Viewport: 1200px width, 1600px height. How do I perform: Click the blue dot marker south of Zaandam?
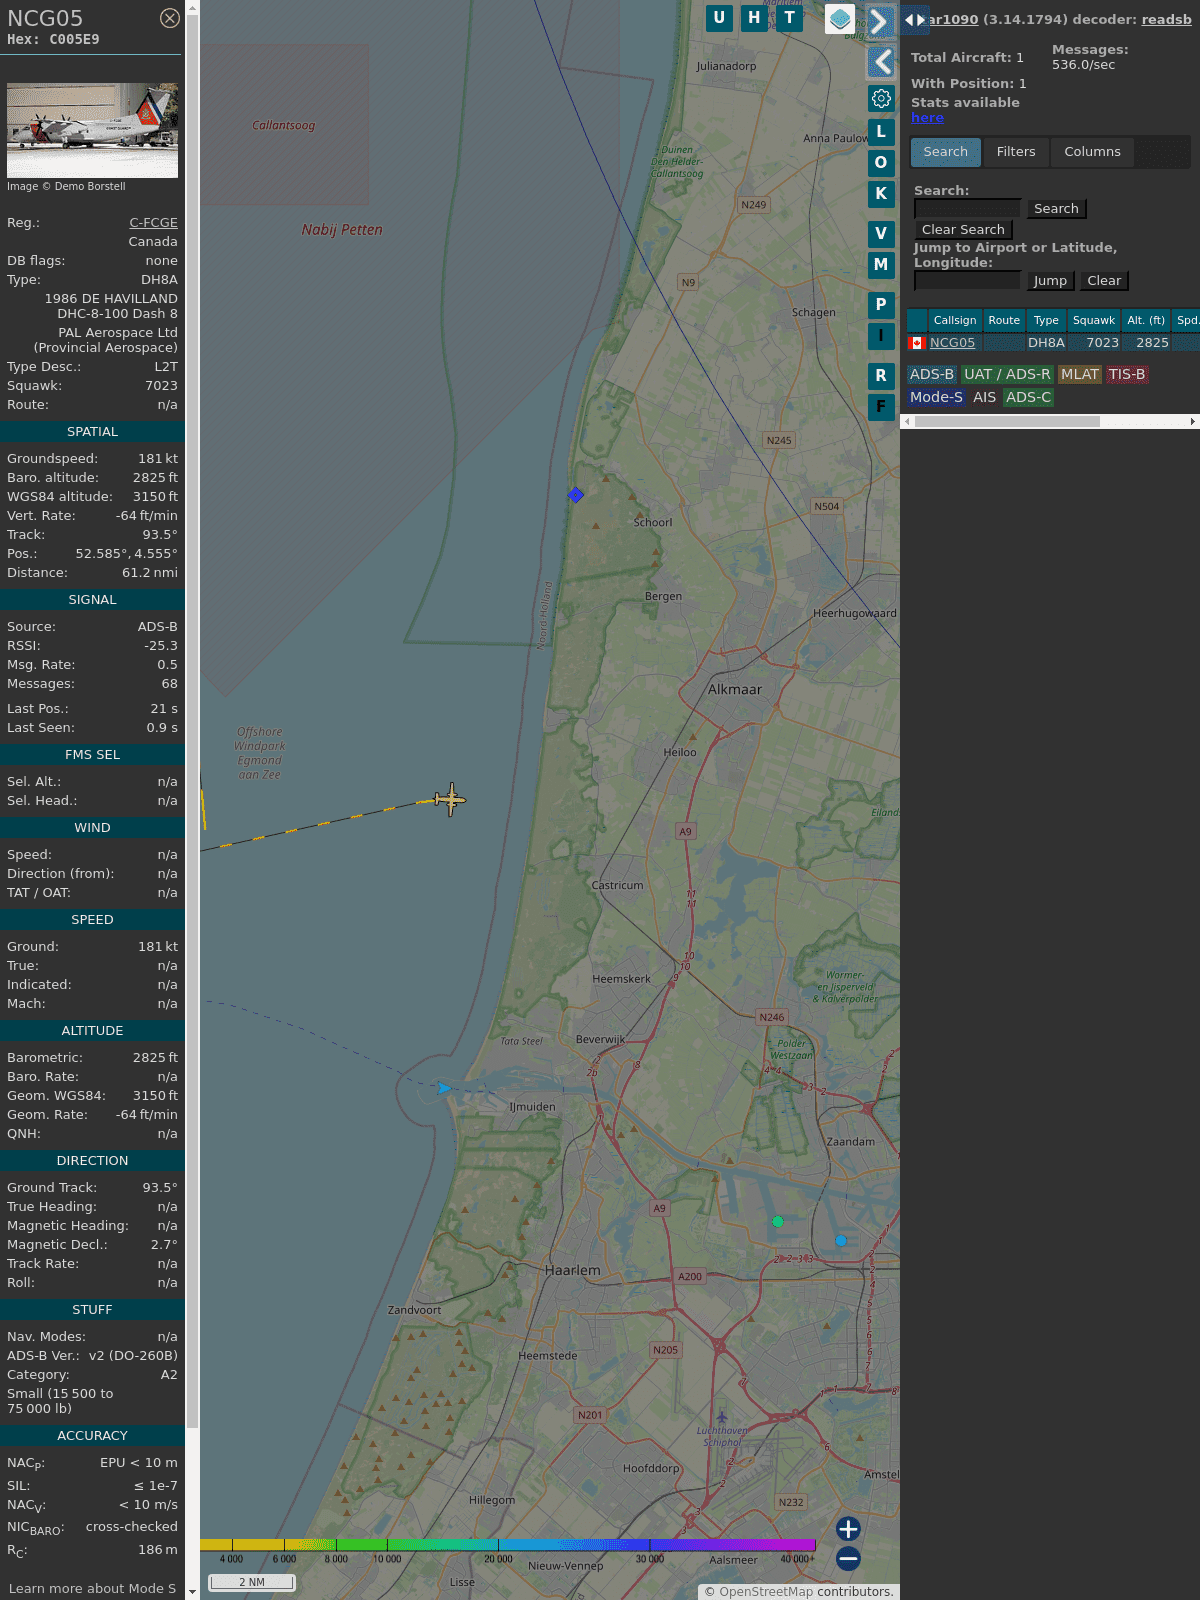click(841, 1241)
